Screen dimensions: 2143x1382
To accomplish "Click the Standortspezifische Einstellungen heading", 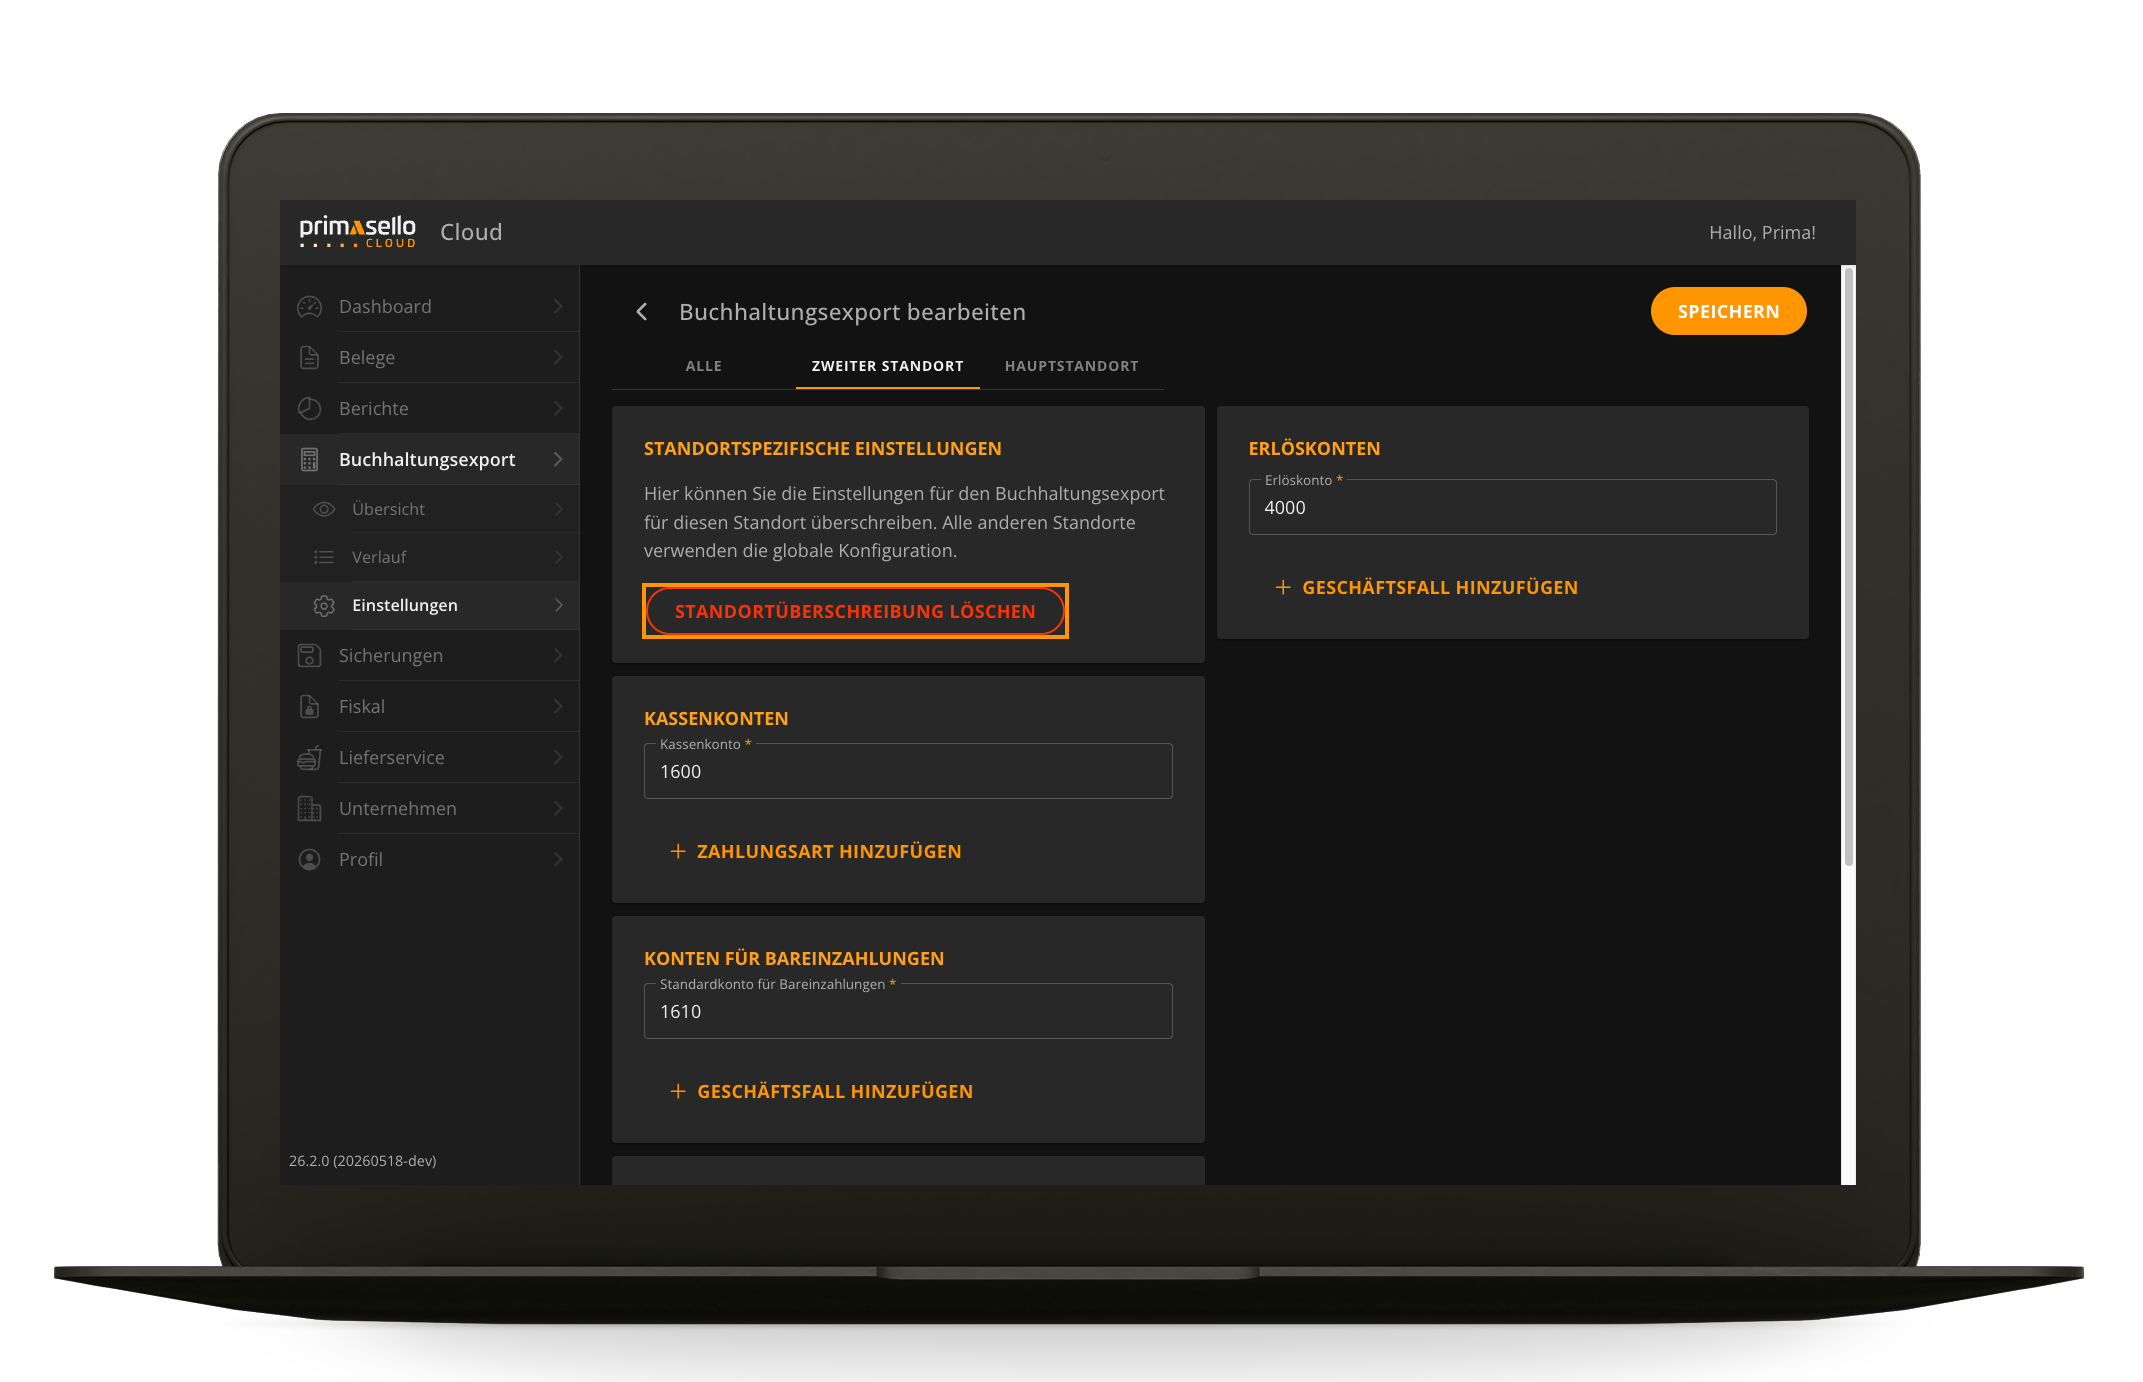I will pos(823,449).
